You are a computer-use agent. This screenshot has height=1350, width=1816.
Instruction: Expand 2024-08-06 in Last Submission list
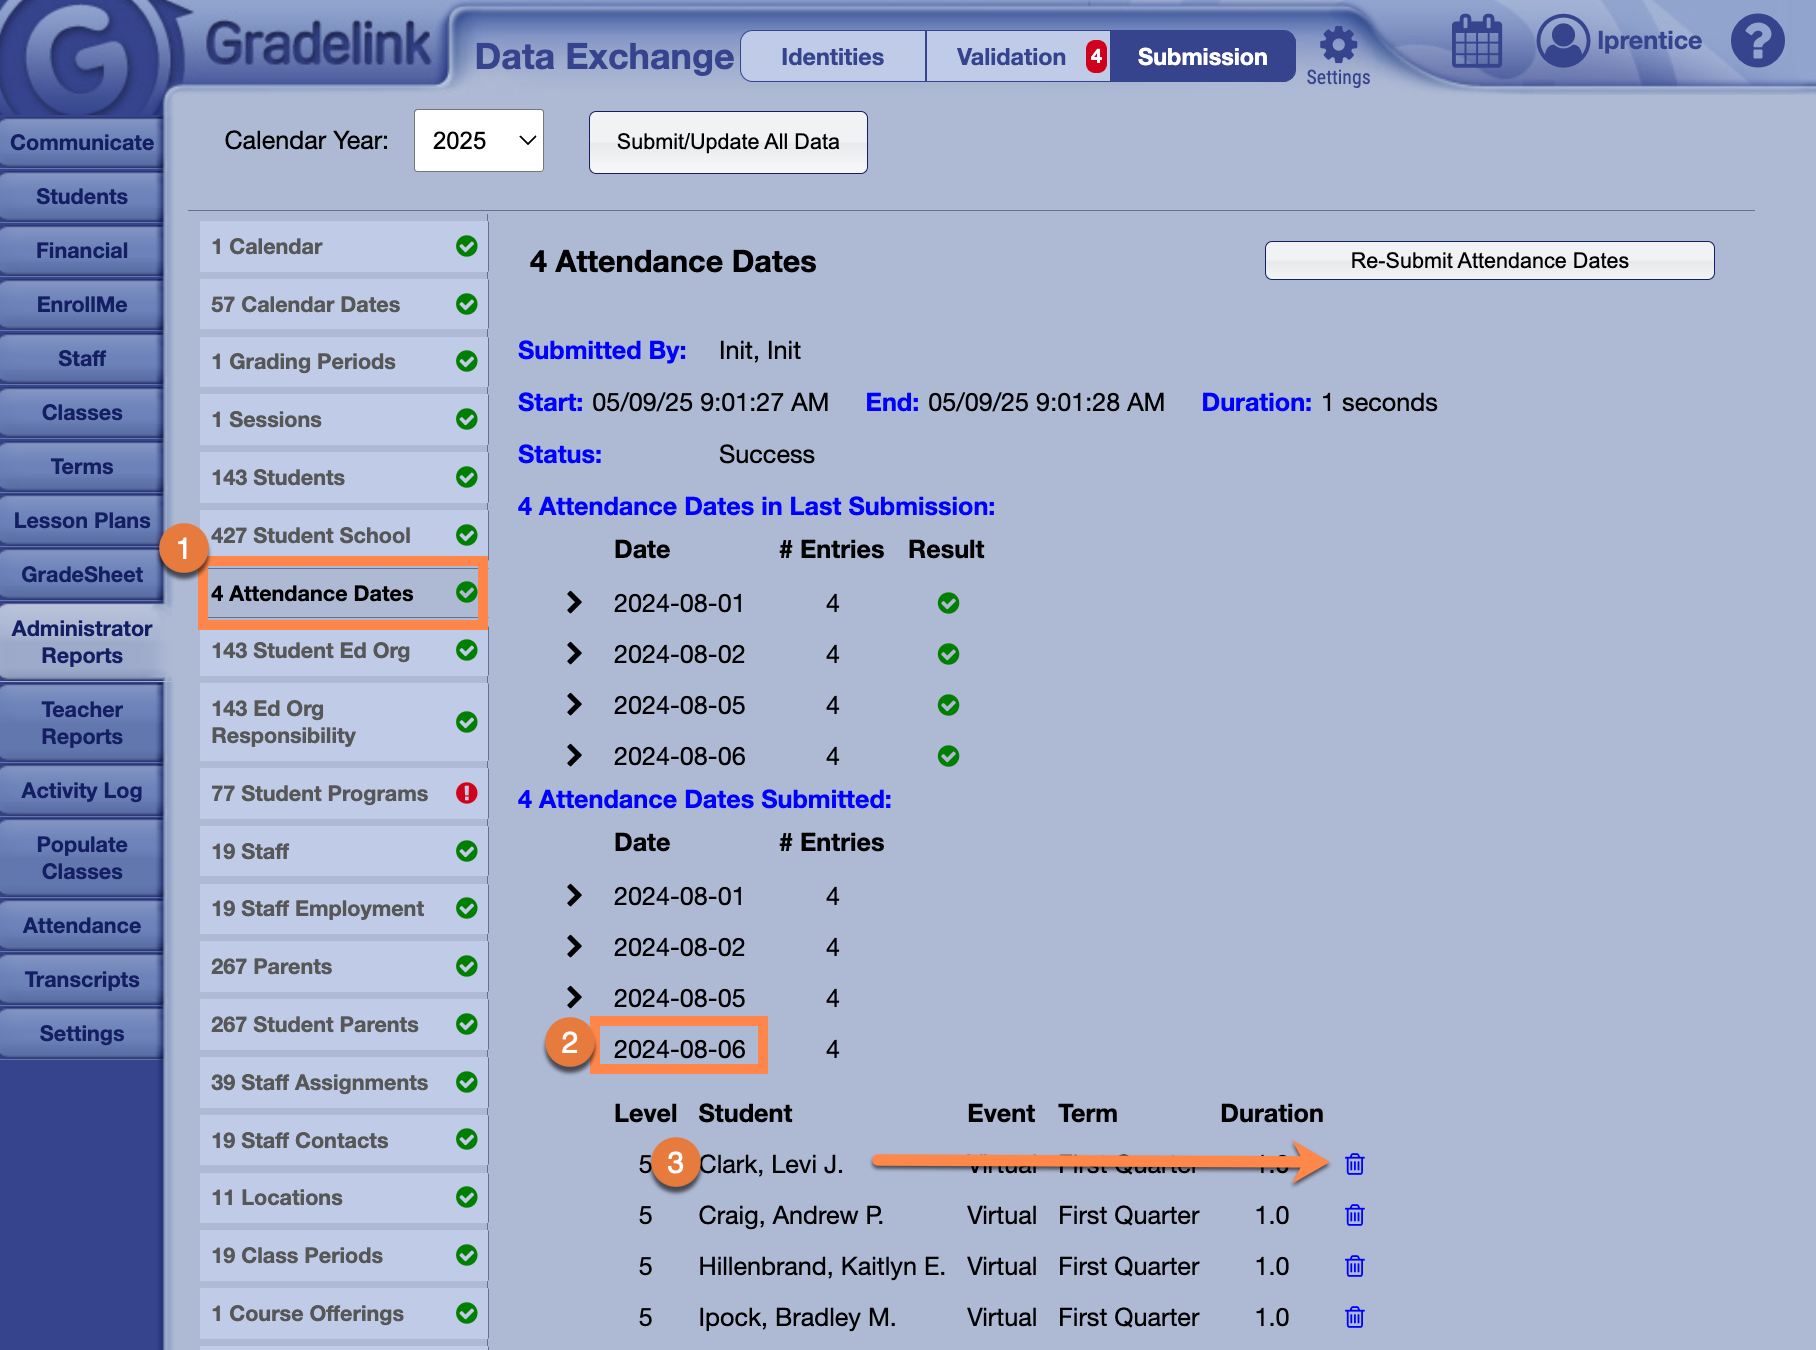pyautogui.click(x=574, y=755)
